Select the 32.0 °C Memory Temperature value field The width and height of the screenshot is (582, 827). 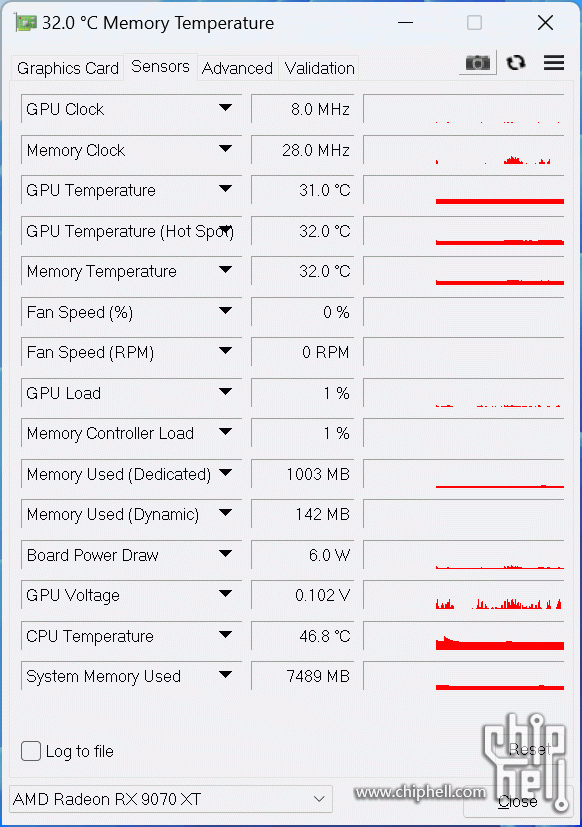[x=302, y=271]
